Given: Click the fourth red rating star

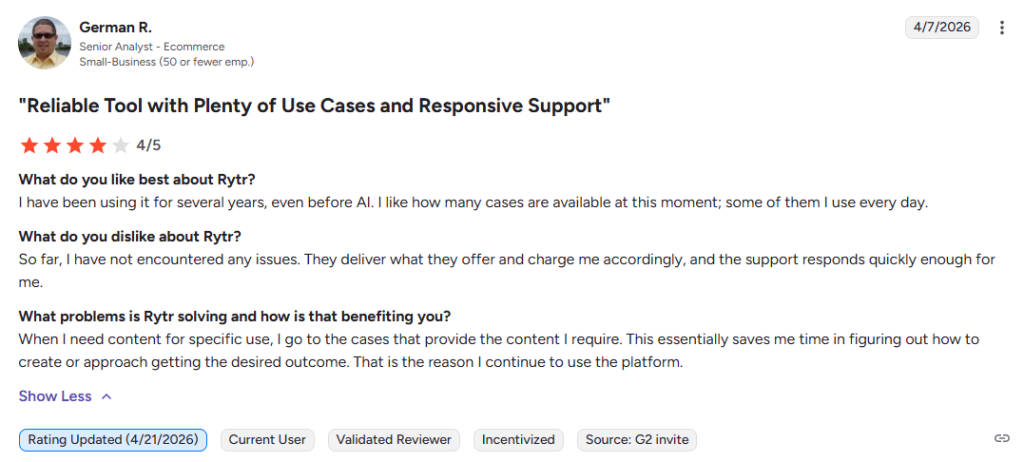Looking at the screenshot, I should coord(97,145).
